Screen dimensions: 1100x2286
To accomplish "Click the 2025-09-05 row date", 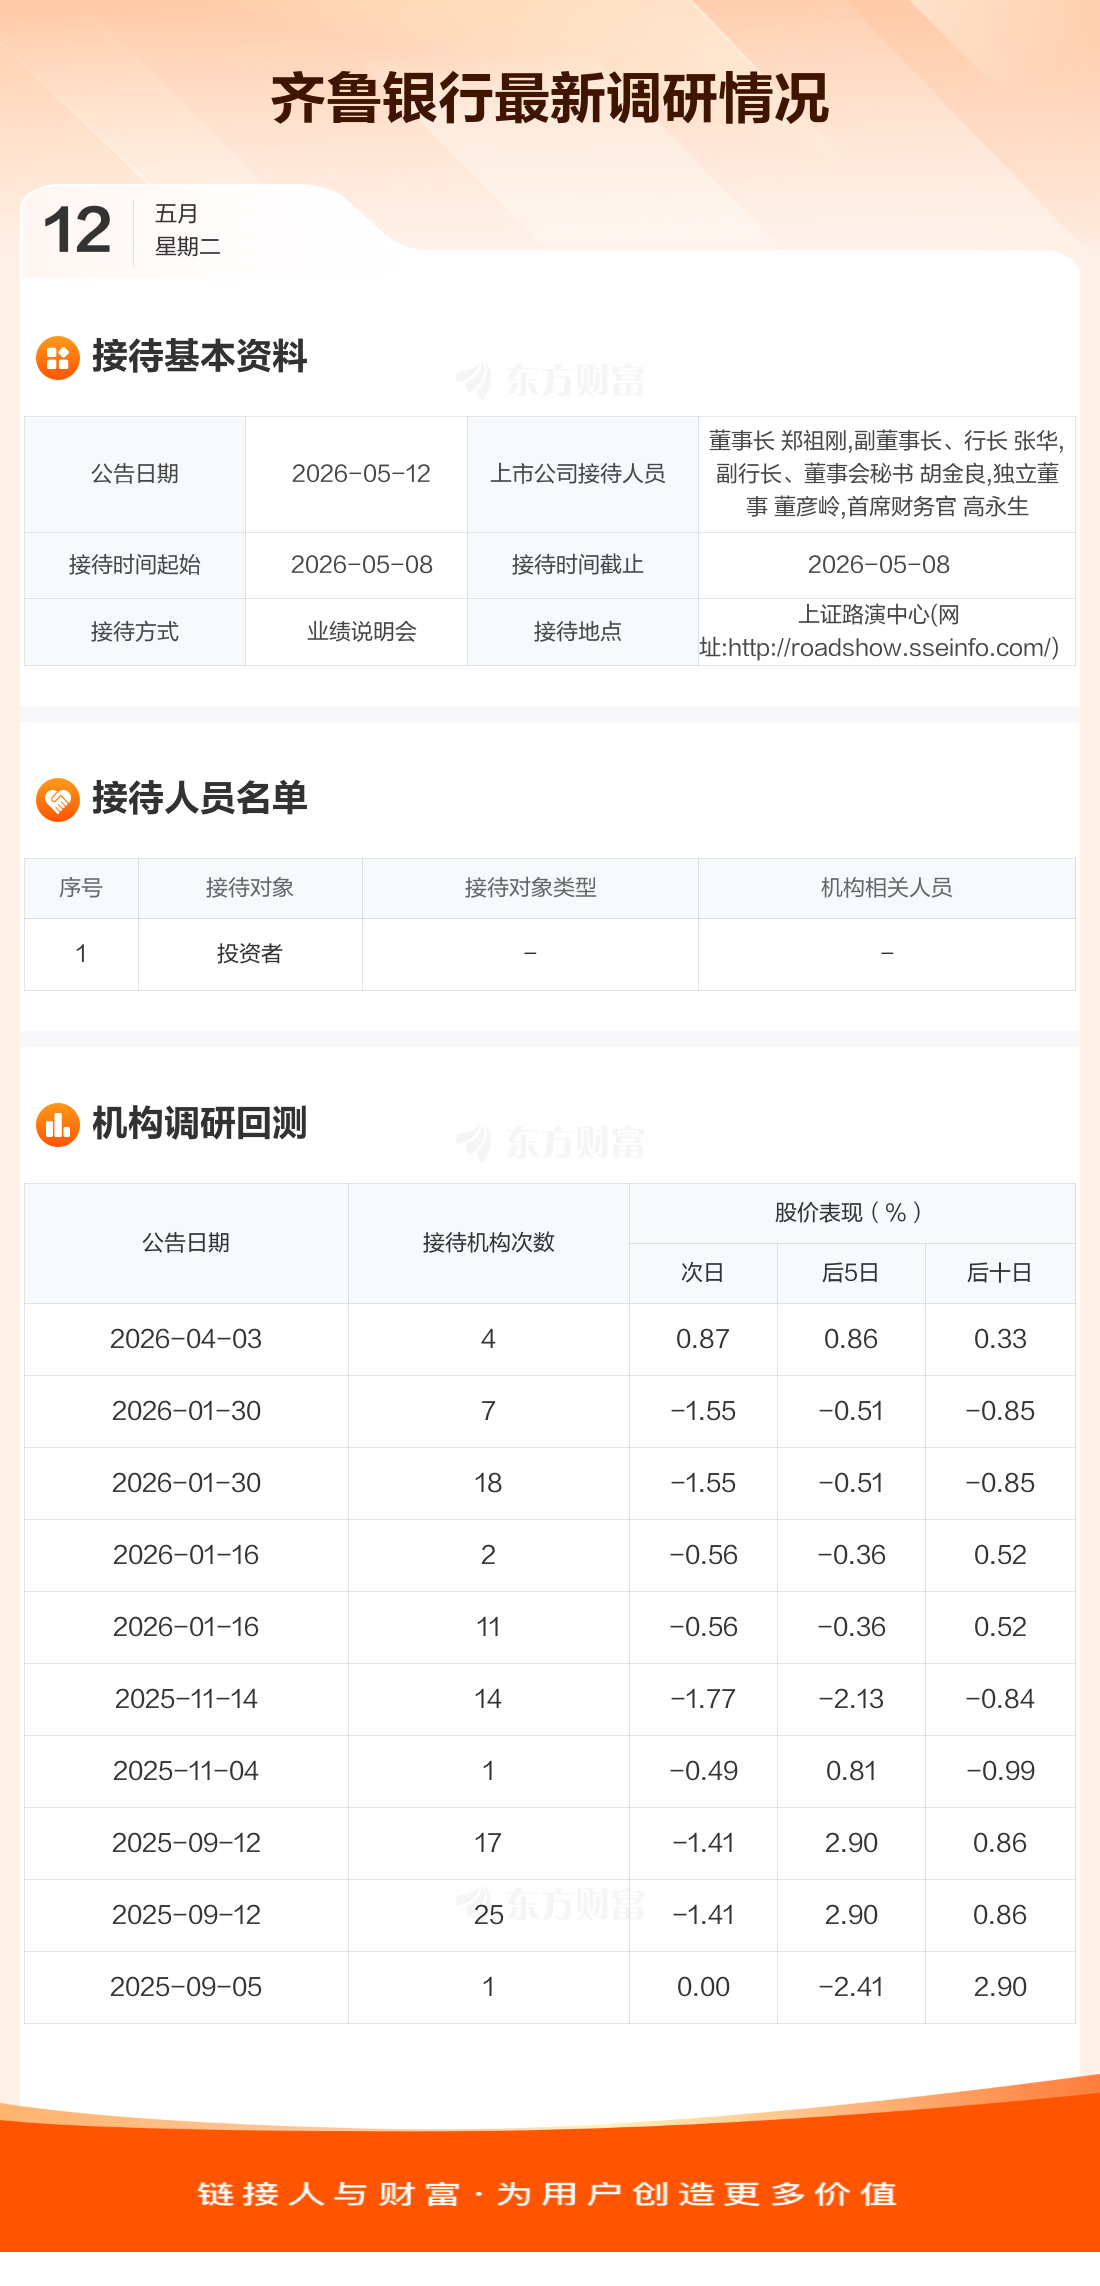I will tap(186, 1987).
